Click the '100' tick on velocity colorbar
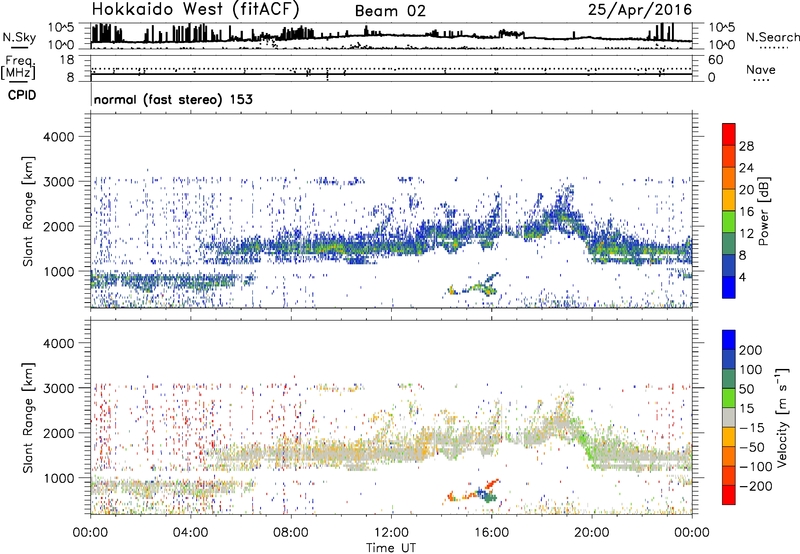Screen dimensions: 800x554 751,370
